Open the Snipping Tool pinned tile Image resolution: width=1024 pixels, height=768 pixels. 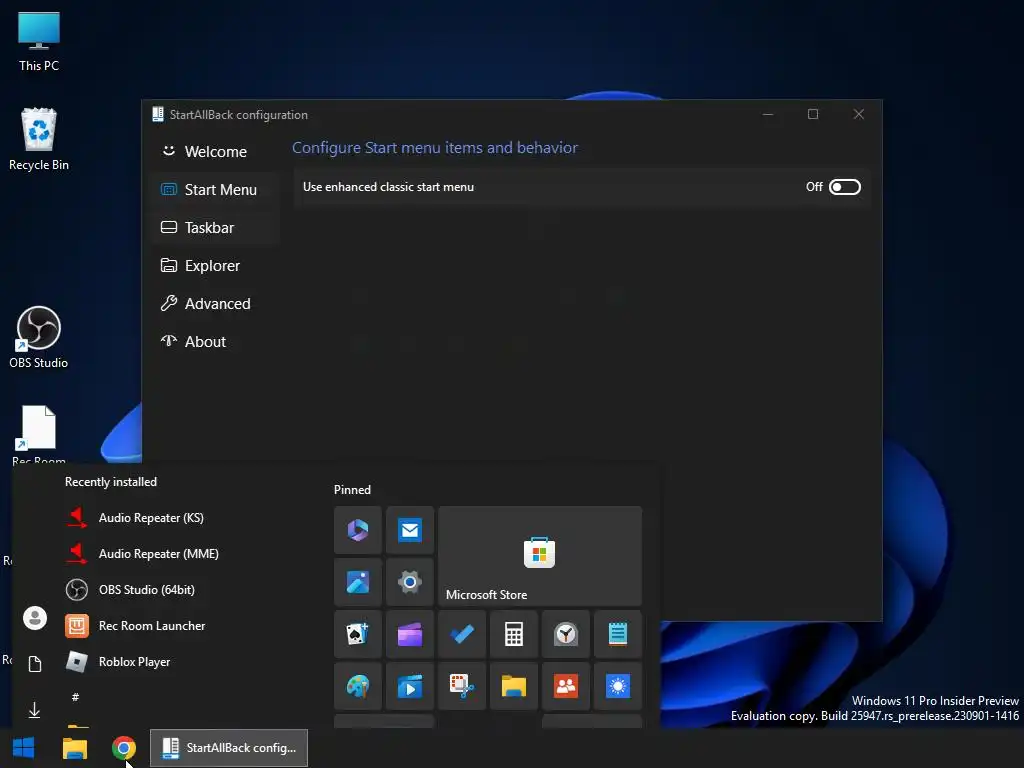click(x=462, y=686)
